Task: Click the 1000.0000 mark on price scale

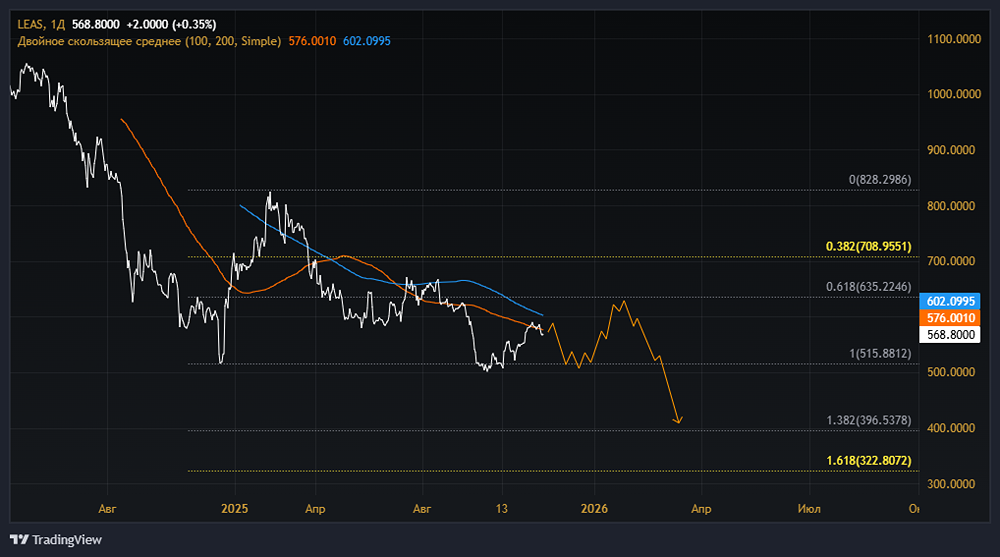Action: 954,94
